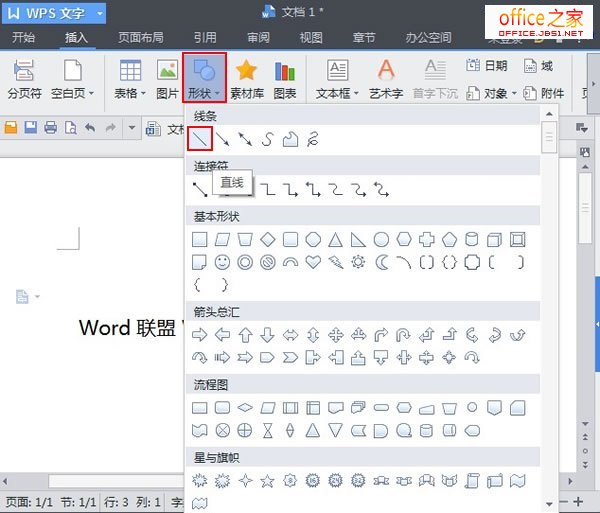
Task: Switch to the 页面布局 tab
Action: click(x=140, y=37)
